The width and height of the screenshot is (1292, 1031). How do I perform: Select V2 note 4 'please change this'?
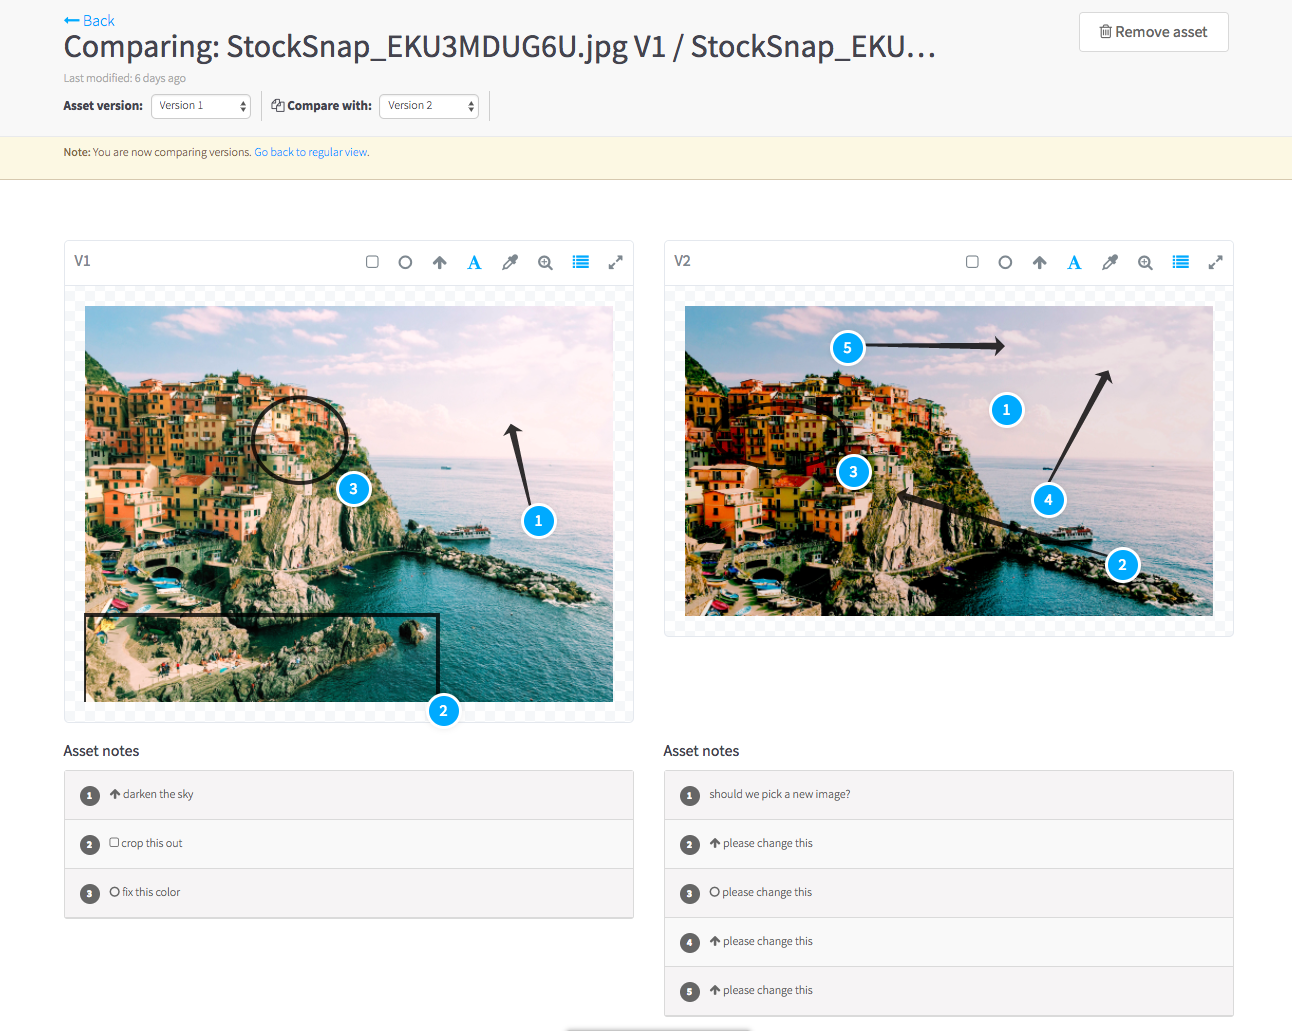[948, 942]
